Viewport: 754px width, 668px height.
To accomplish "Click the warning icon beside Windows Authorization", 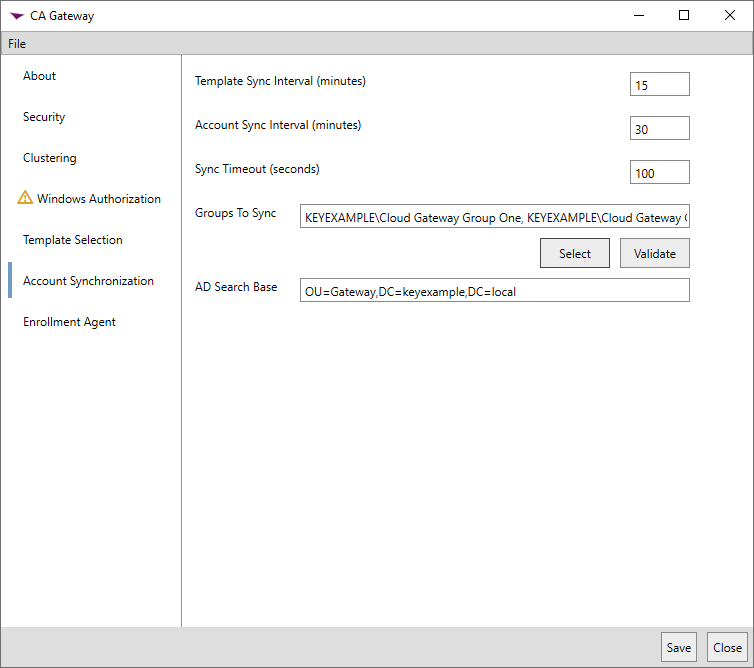I will (x=25, y=198).
